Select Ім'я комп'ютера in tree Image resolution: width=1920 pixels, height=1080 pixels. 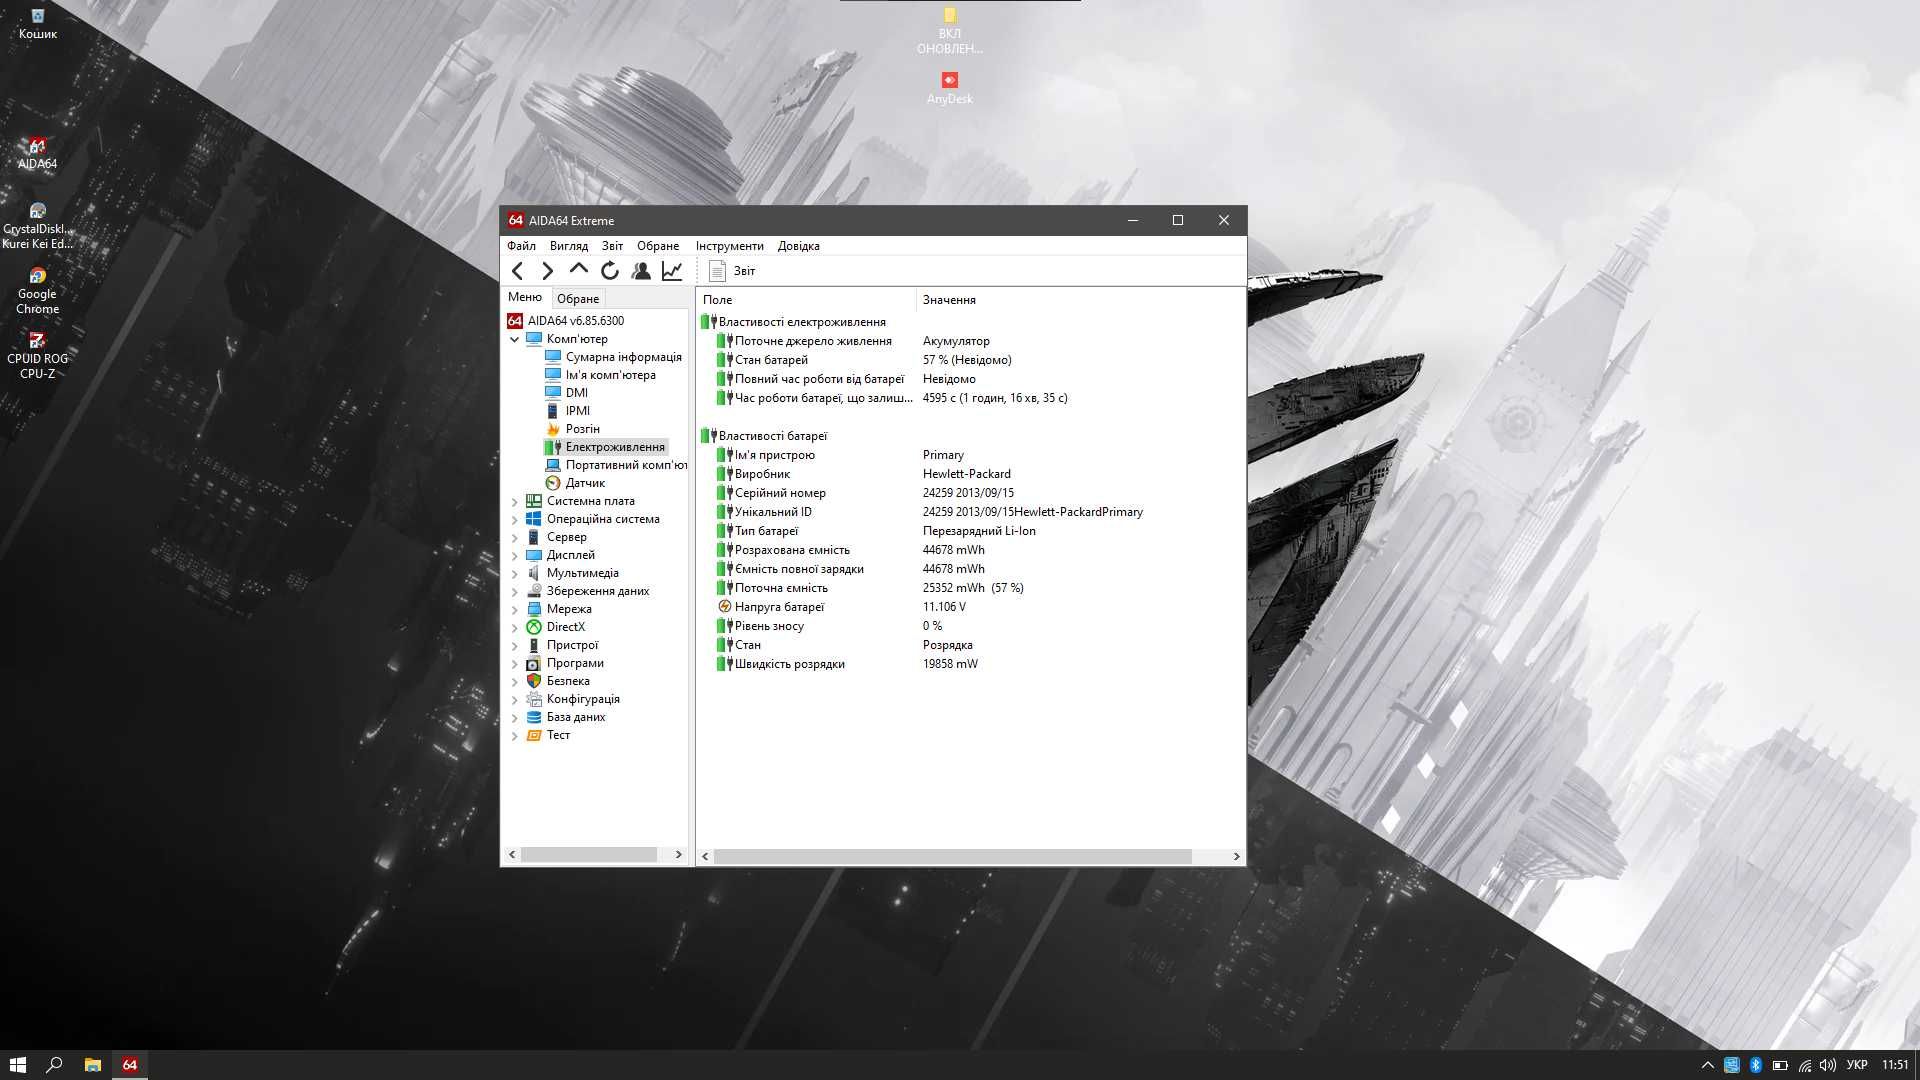(601, 375)
